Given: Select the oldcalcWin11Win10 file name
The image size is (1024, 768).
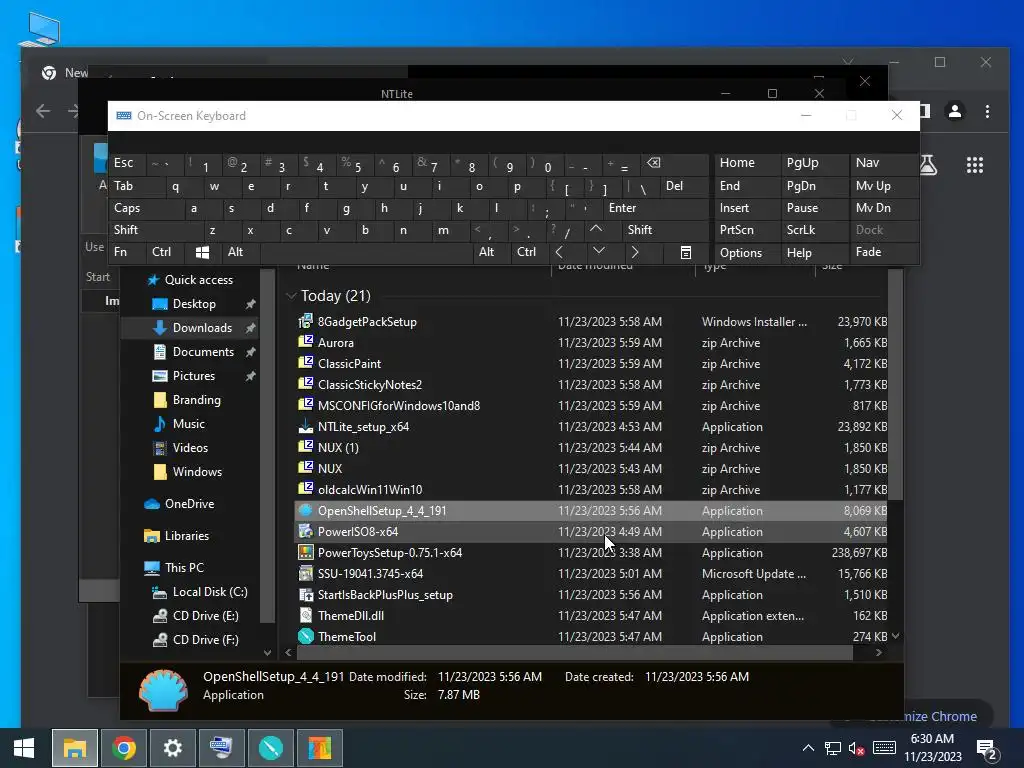Looking at the screenshot, I should tap(370, 489).
